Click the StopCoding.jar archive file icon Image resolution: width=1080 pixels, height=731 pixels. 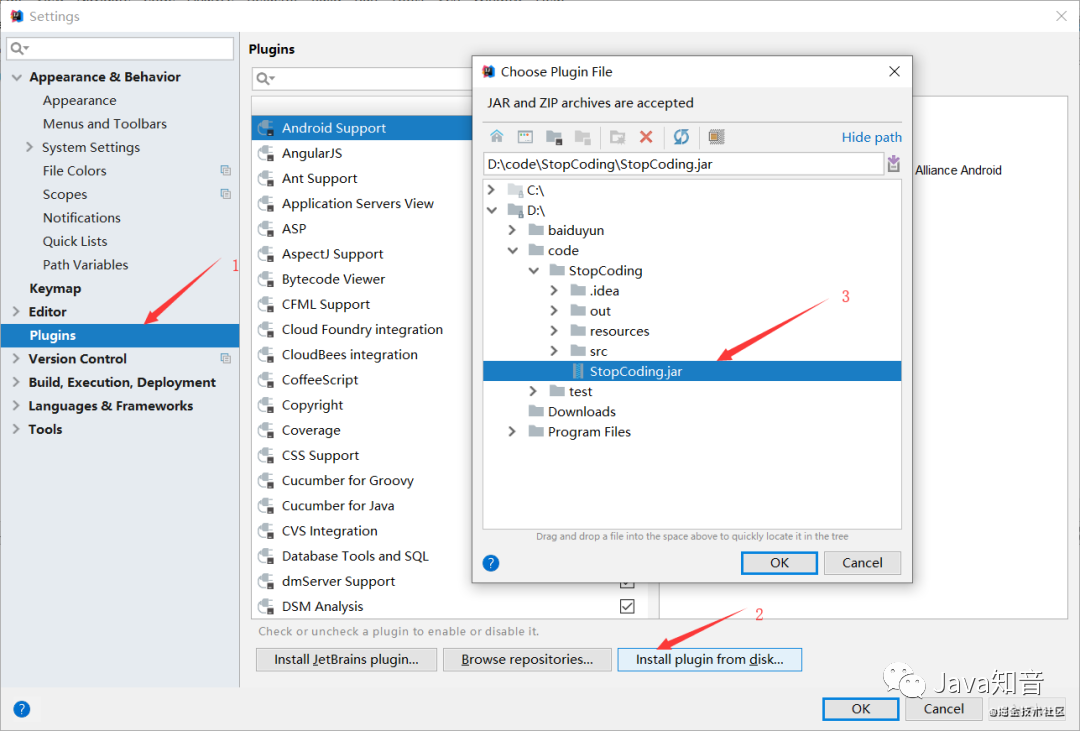(578, 371)
